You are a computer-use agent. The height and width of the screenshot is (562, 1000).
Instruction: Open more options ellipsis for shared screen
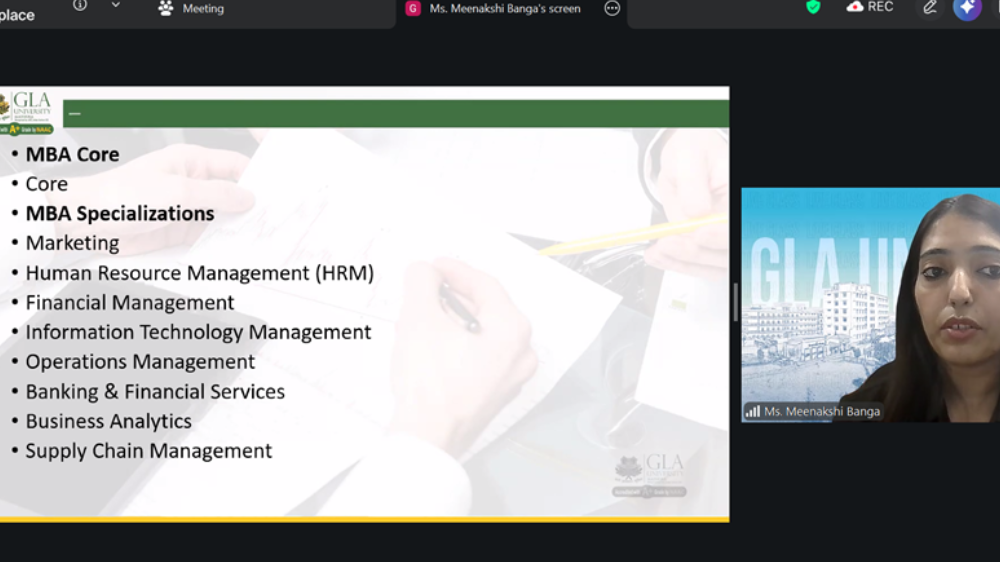click(x=612, y=8)
